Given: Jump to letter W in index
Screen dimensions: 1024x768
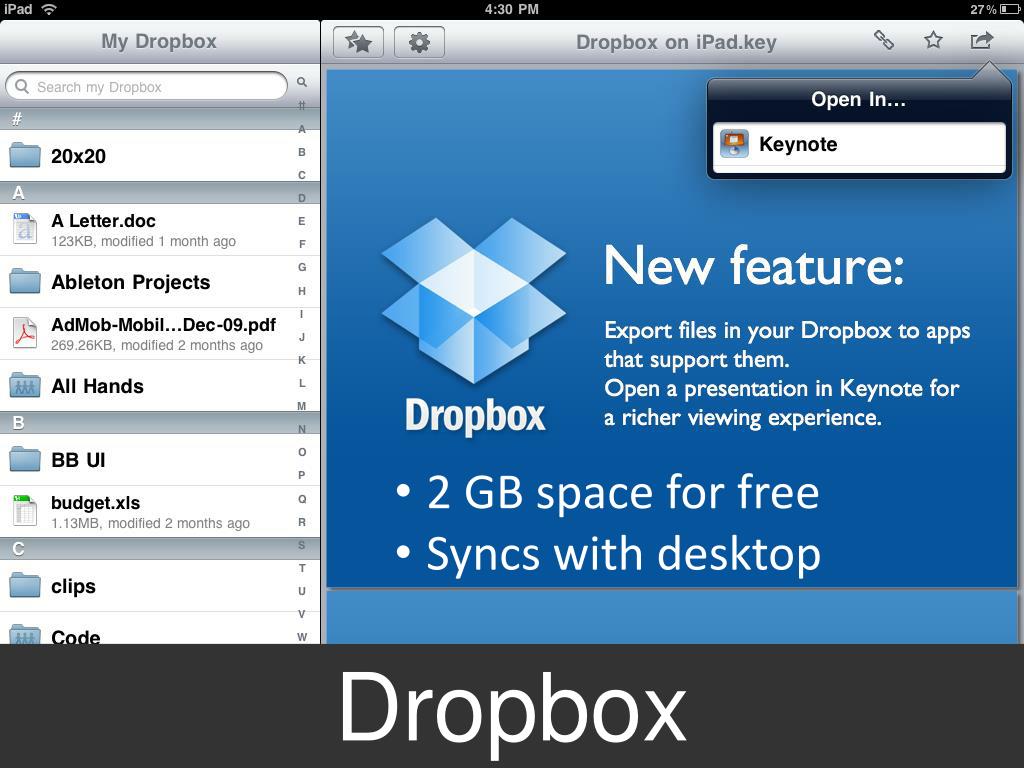Looking at the screenshot, I should click(x=302, y=637).
